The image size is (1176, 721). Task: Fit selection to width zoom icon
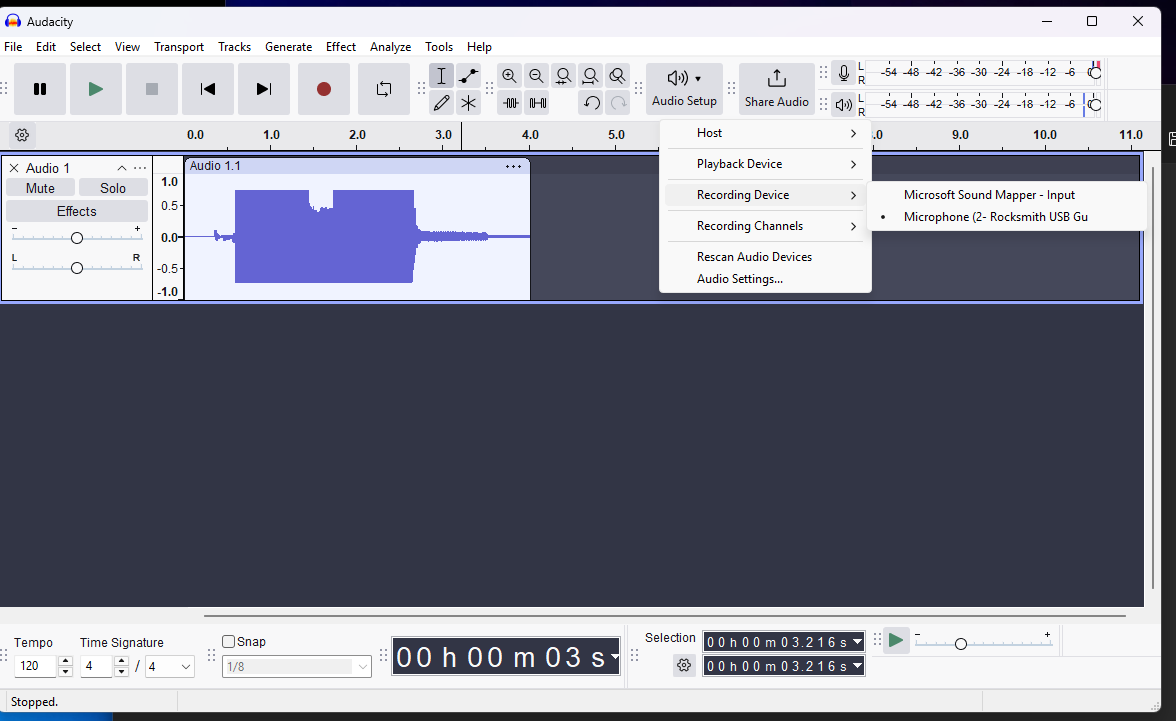click(x=563, y=76)
